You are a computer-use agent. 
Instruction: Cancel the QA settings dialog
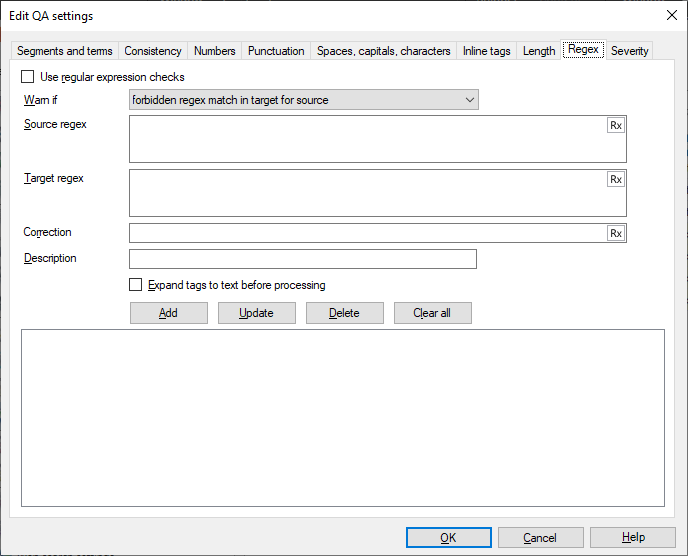click(x=541, y=538)
